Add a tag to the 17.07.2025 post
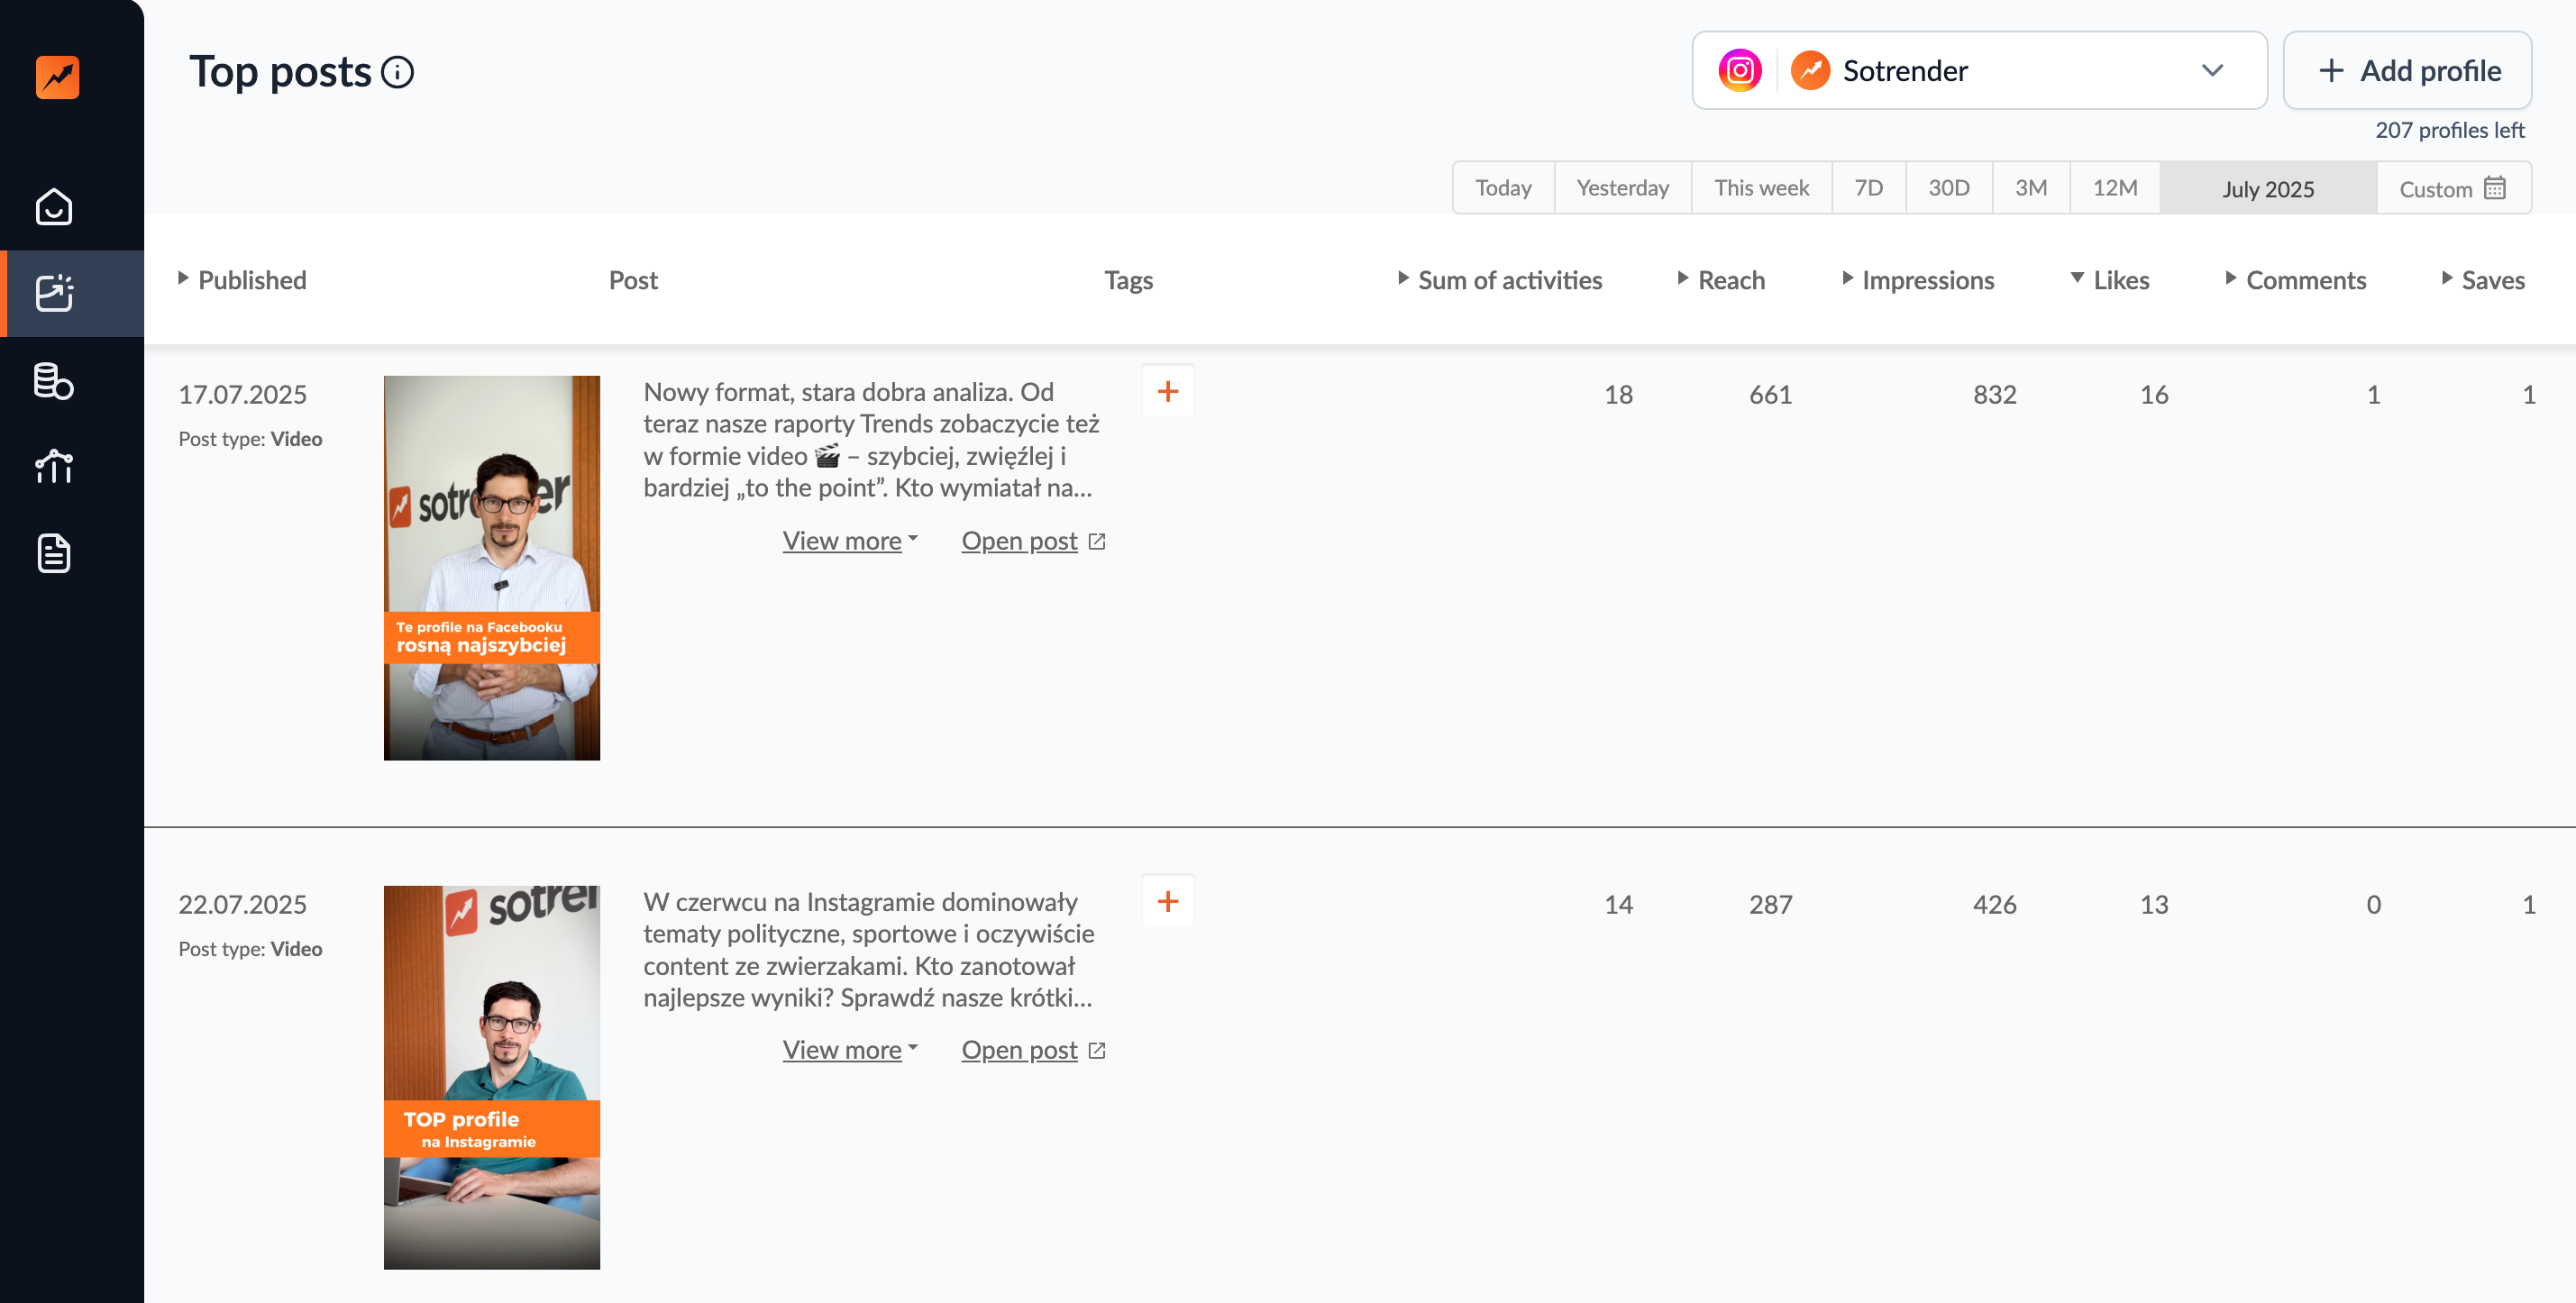 [x=1167, y=392]
